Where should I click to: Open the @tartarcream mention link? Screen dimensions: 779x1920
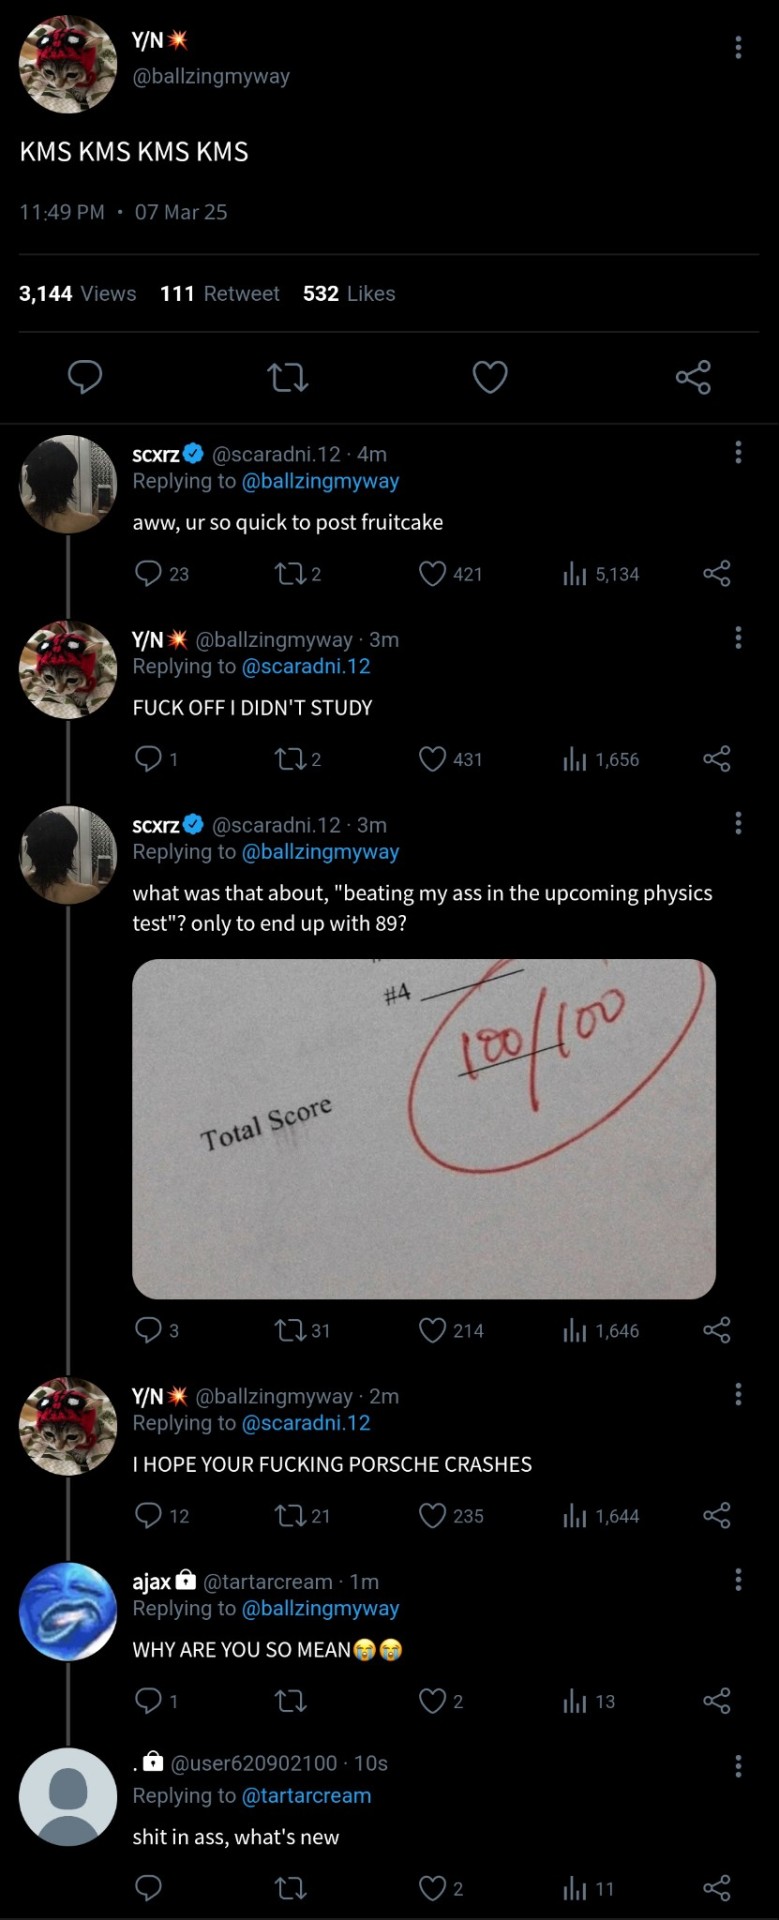(306, 1795)
